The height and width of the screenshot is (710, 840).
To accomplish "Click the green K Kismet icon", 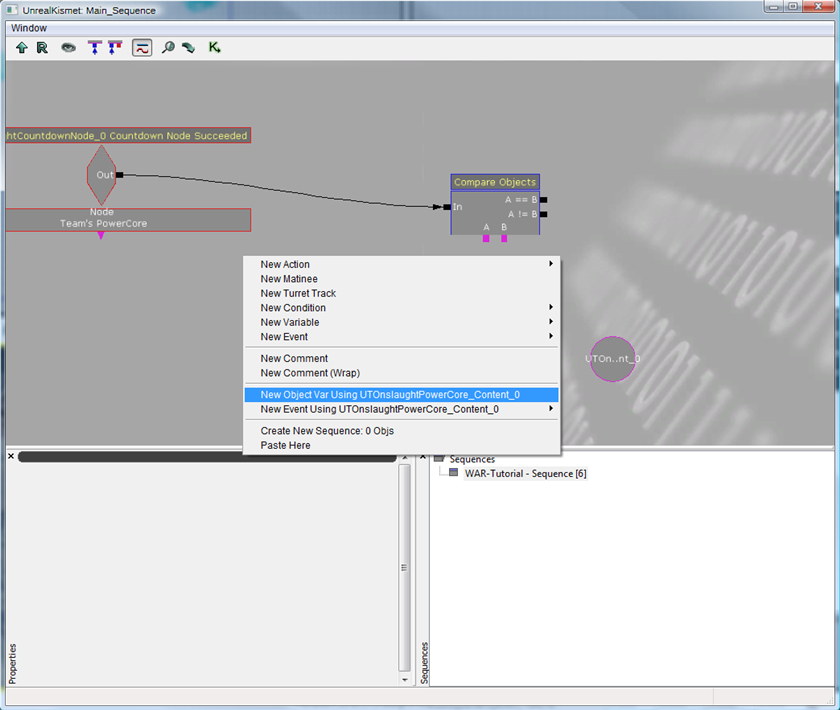I will pos(214,48).
